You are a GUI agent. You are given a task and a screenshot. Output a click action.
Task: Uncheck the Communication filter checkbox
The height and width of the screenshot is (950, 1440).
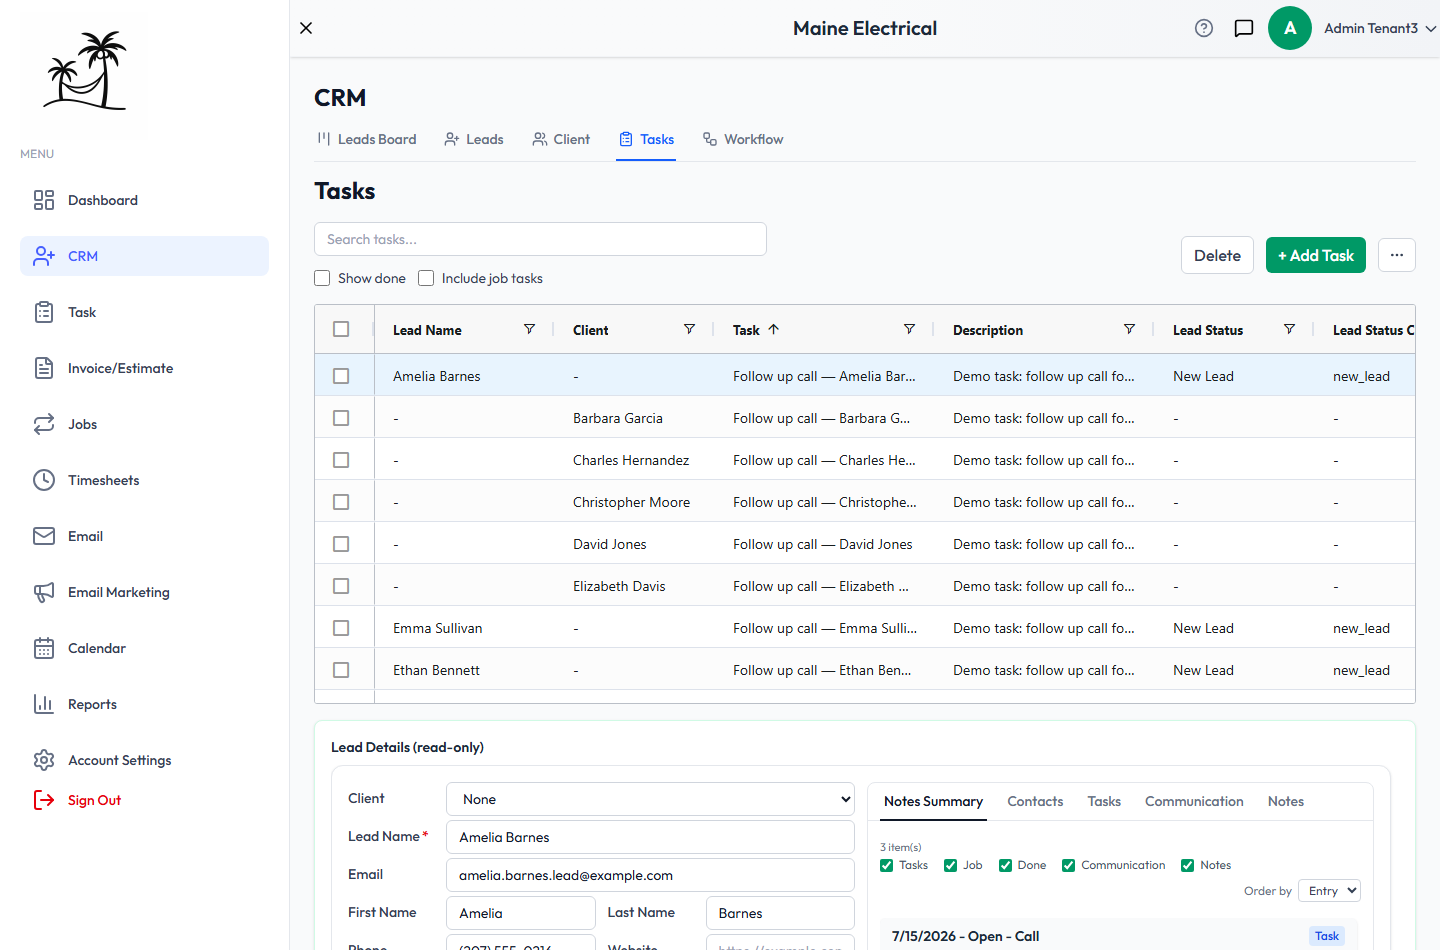click(1068, 866)
